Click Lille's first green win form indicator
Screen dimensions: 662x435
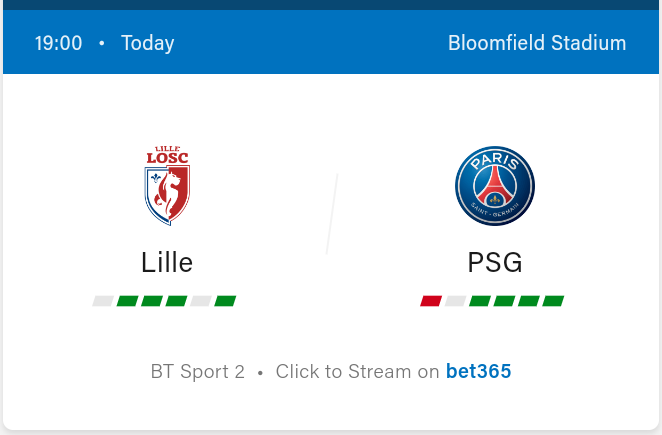[128, 301]
